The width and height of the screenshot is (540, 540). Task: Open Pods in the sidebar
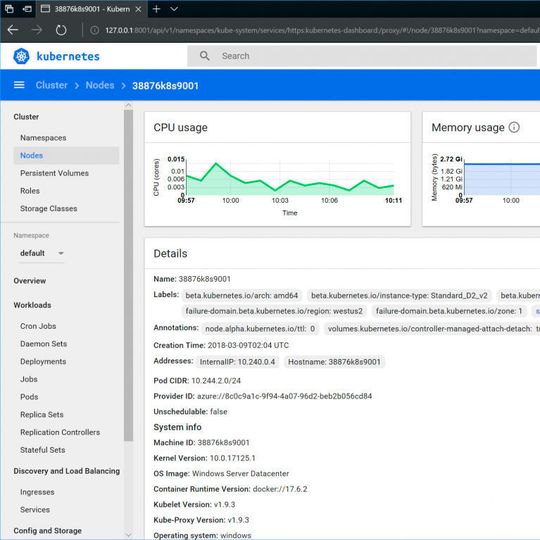pyautogui.click(x=29, y=397)
